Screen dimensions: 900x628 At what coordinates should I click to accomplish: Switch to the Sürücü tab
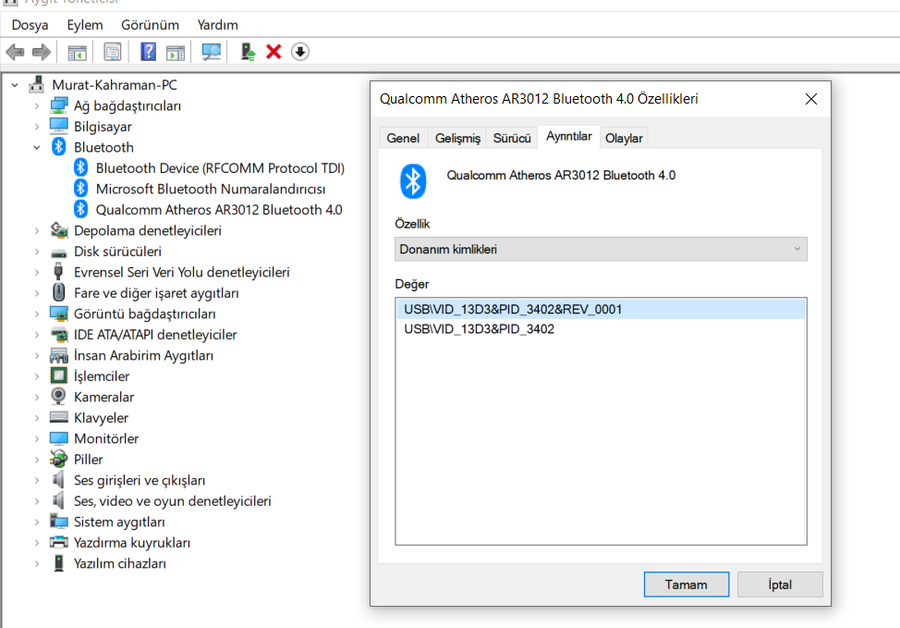(512, 138)
